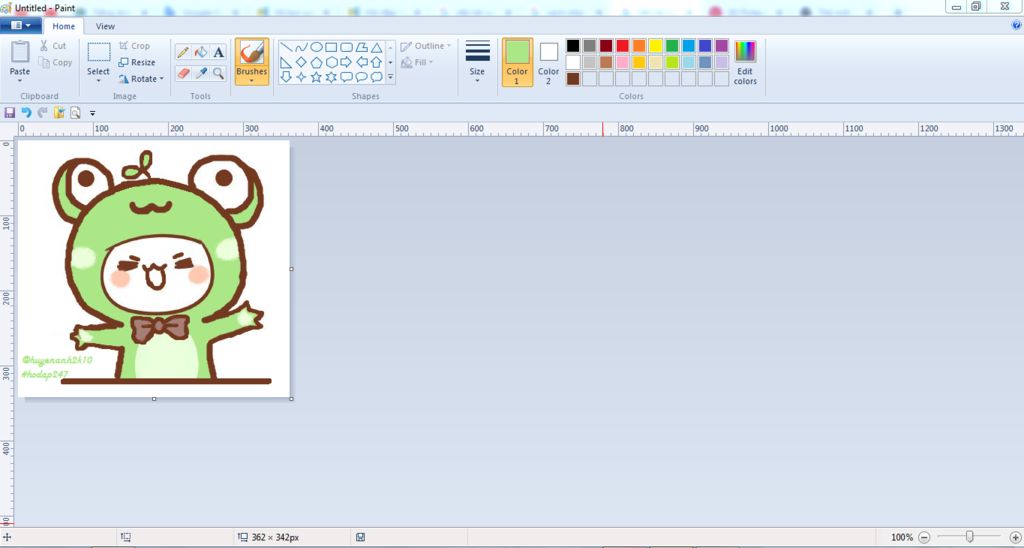Viewport: 1024px width, 548px height.
Task: Click the Redo arrow in quick access toolbar
Action: (x=42, y=113)
